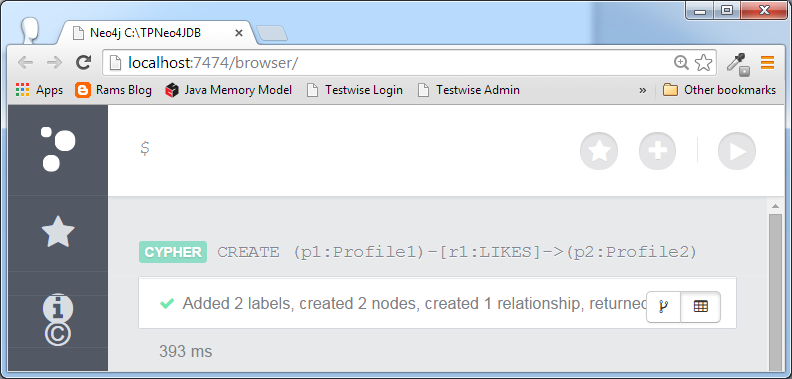Open the Rams Blog bookmark
792x379 pixels.
[x=113, y=90]
